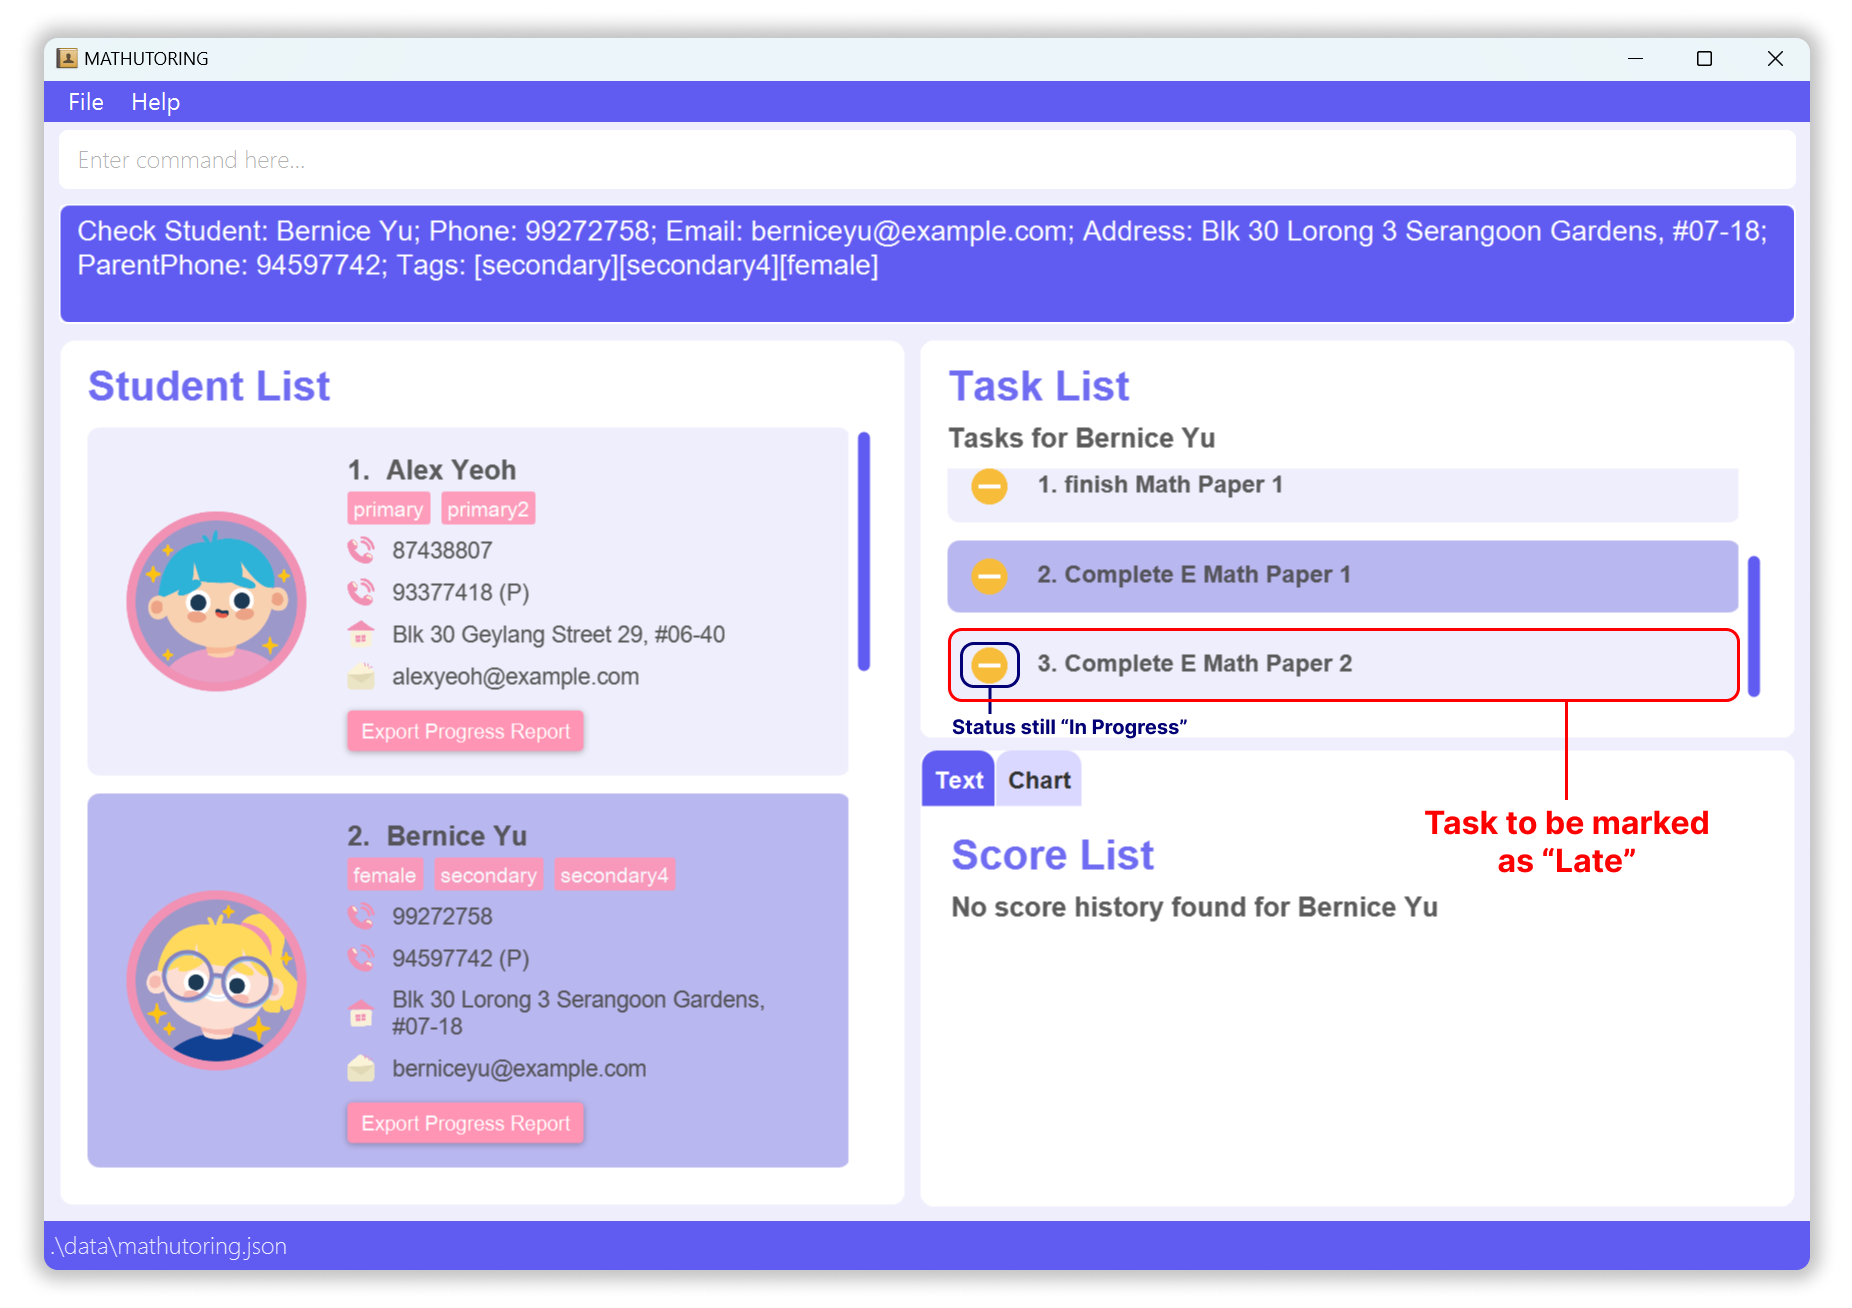The height and width of the screenshot is (1308, 1852).
Task: Click the house icon beside Blk 30 Geylang Street
Action: click(361, 634)
